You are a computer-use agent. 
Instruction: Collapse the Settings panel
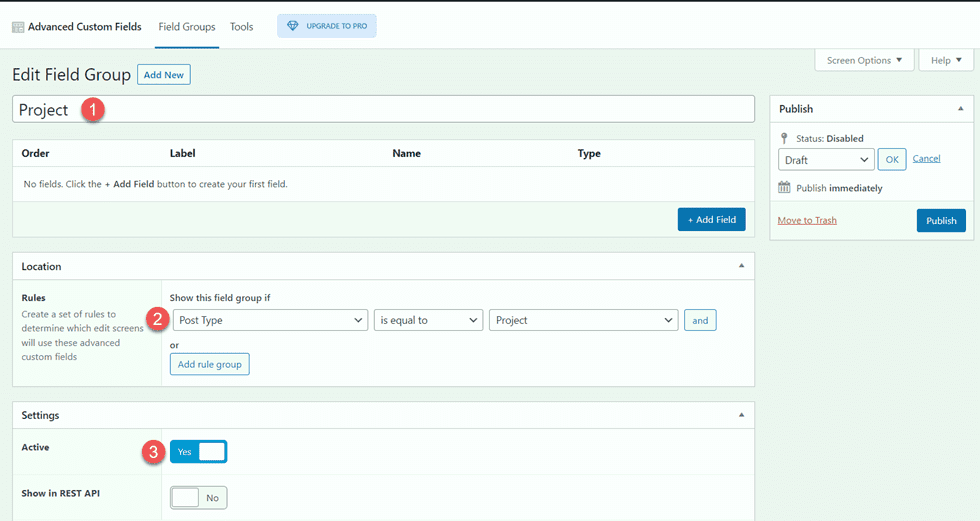click(741, 415)
